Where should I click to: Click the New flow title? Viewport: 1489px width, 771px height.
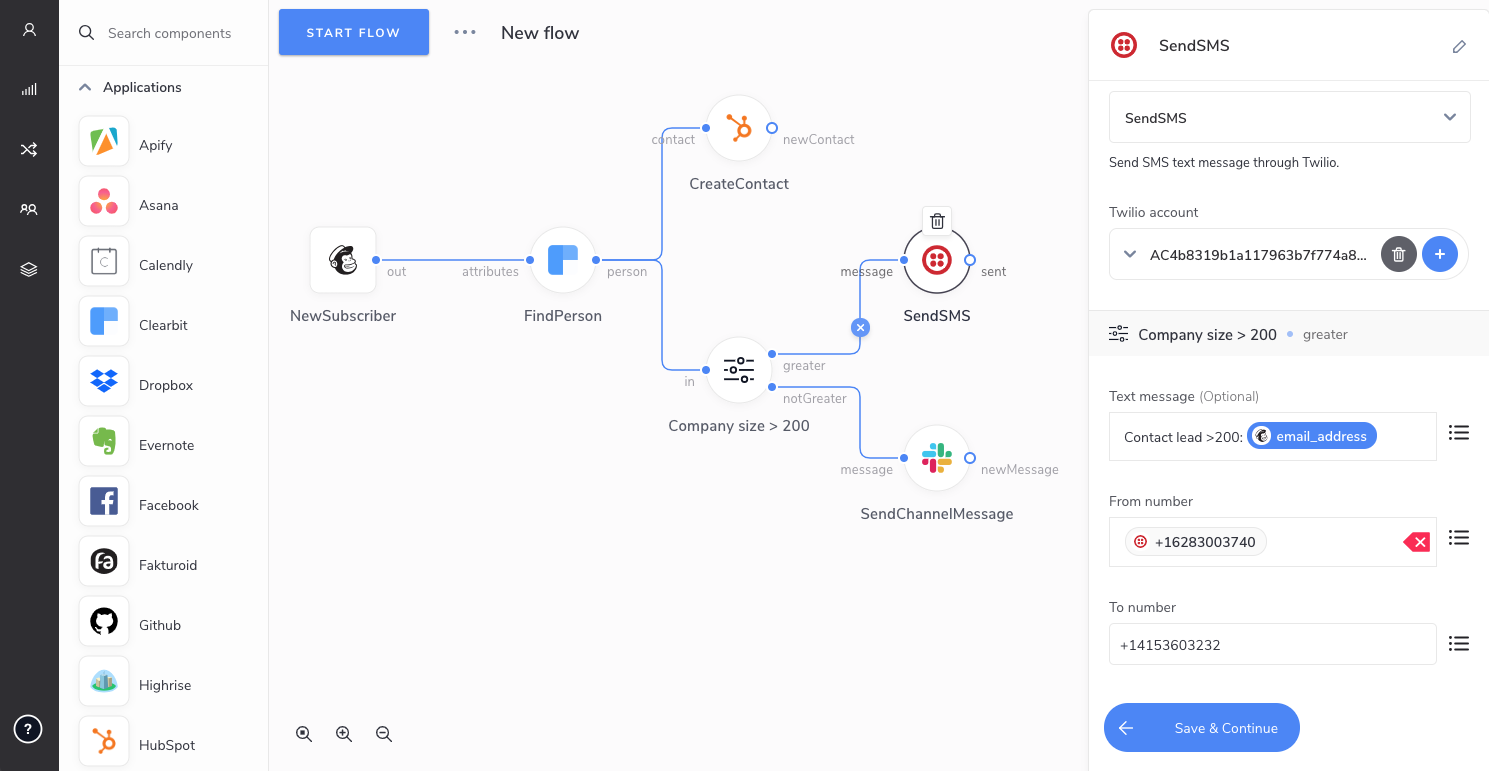tap(540, 32)
